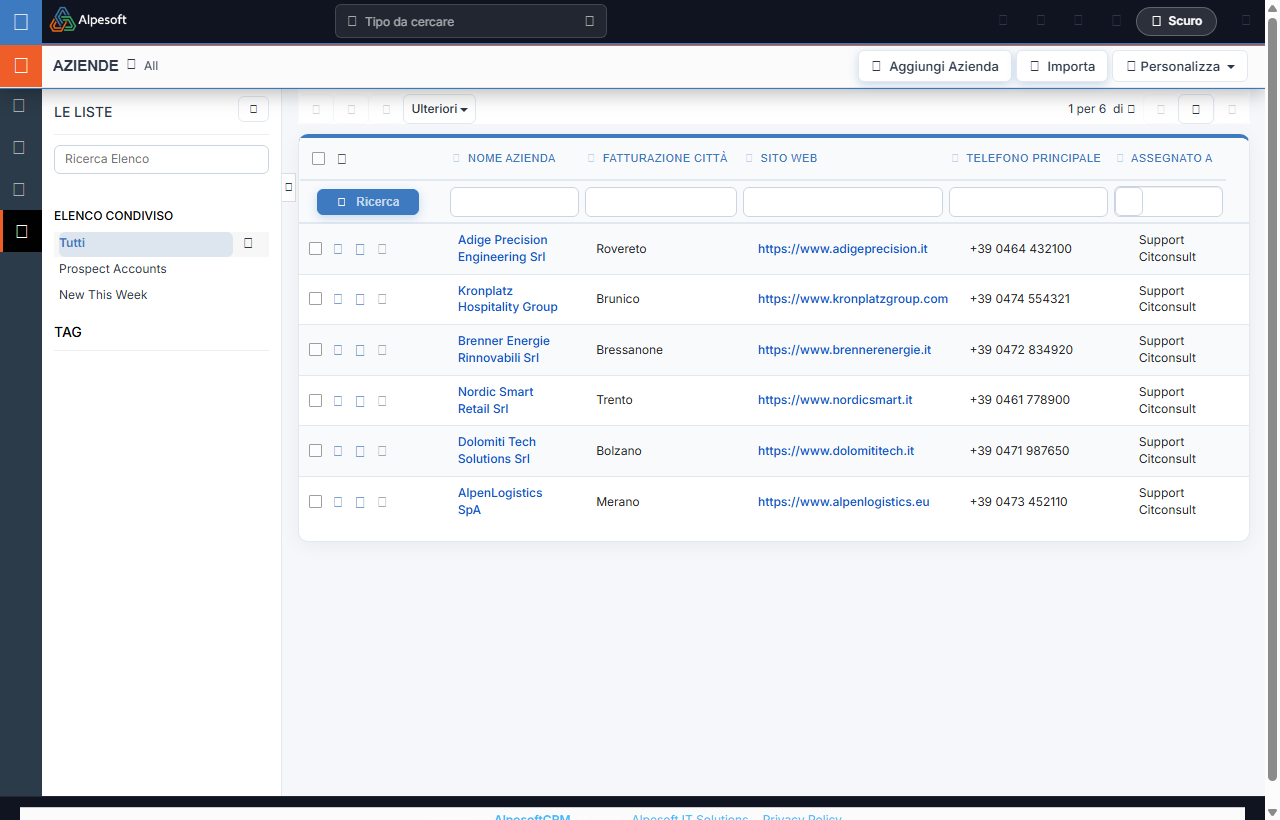Click the icon next to the Tutti list
Viewport: 1280px width, 820px height.
(x=249, y=243)
